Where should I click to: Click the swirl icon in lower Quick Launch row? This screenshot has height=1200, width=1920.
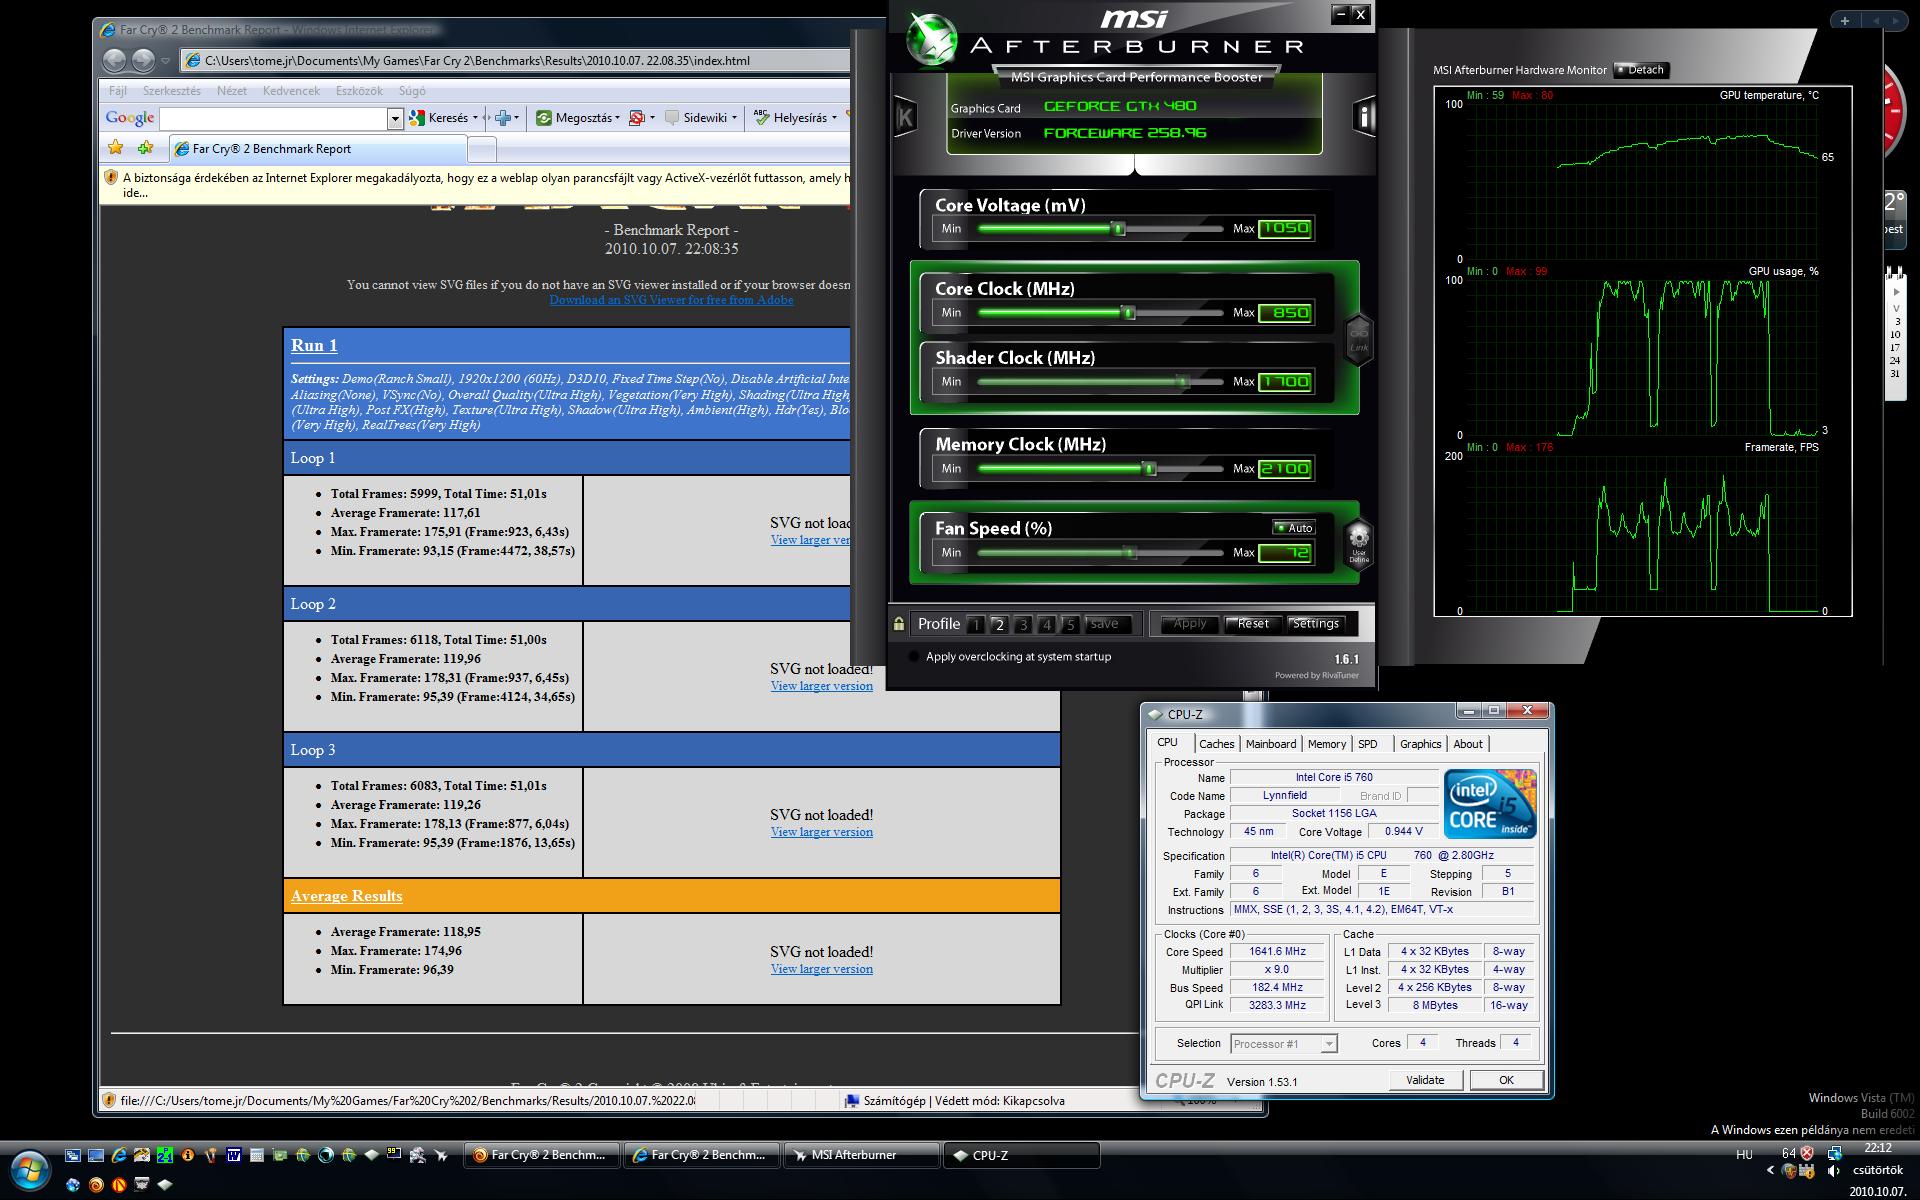96,1185
